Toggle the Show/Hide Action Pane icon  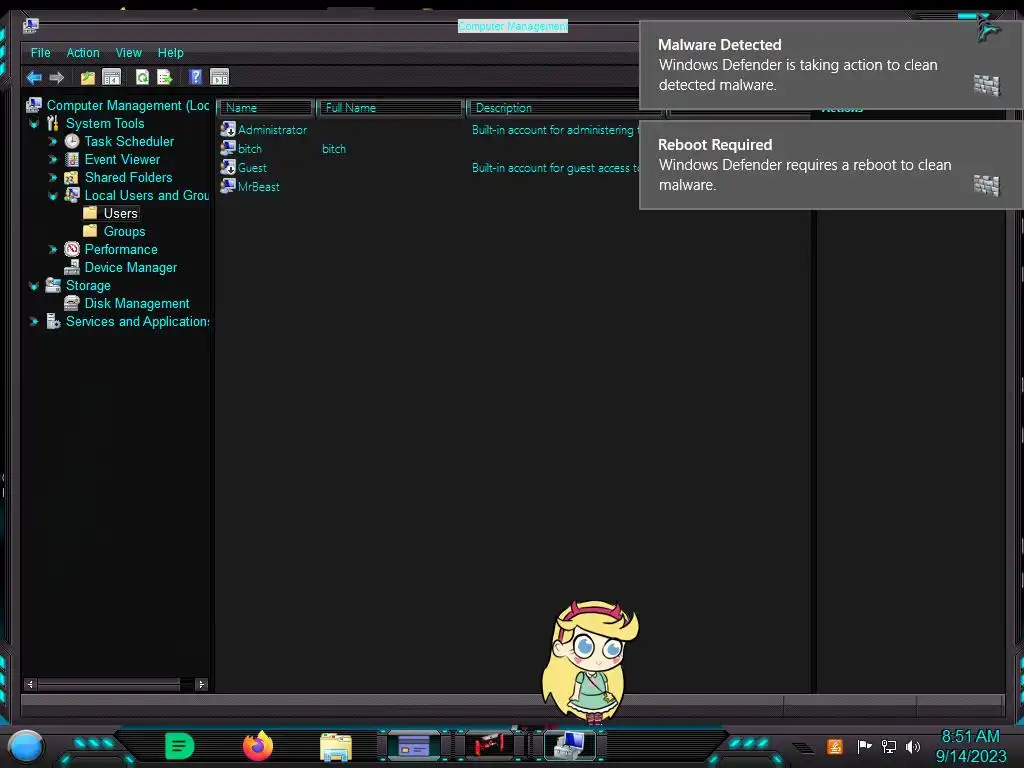219,77
